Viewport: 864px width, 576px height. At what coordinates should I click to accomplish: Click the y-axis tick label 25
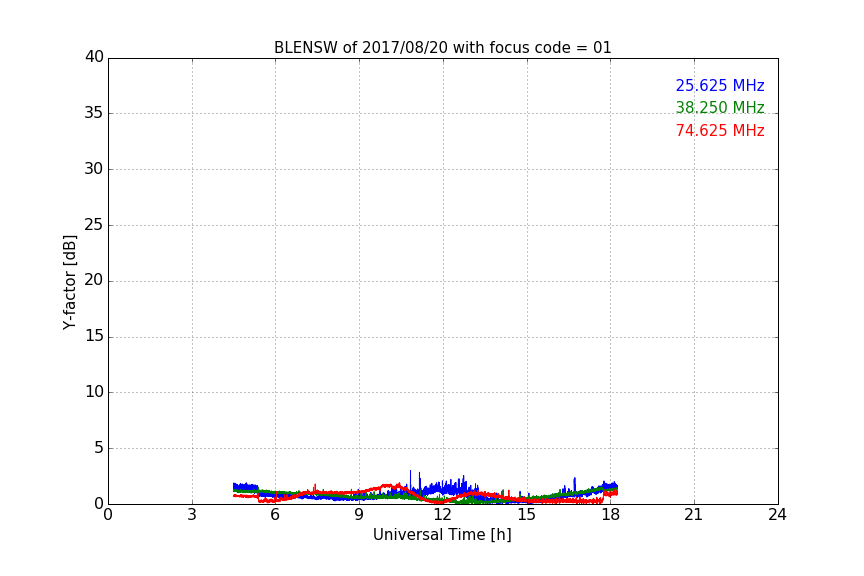(94, 225)
